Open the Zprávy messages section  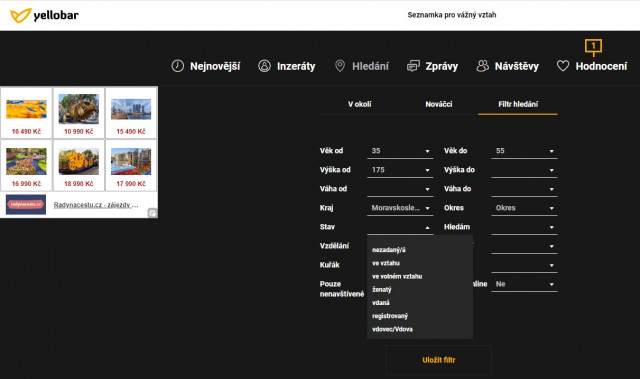point(442,66)
